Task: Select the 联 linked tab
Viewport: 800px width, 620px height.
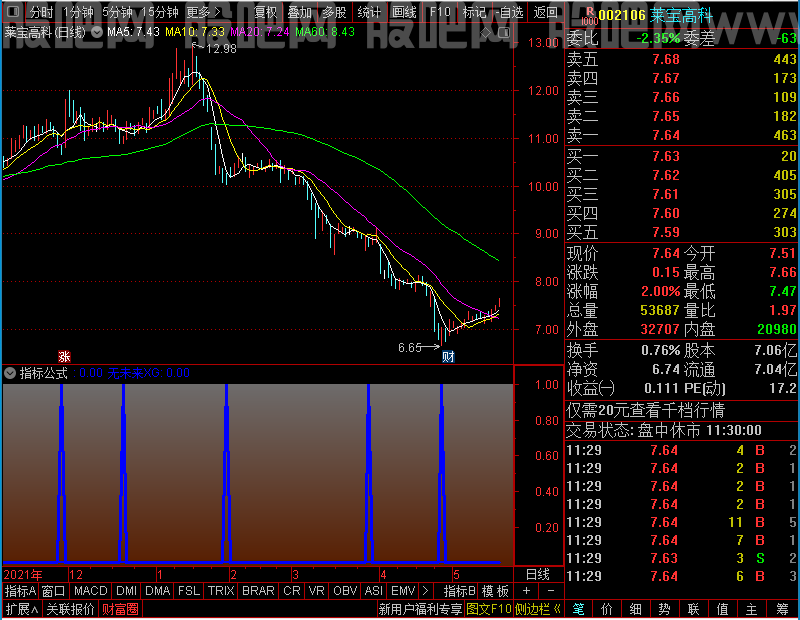Action: point(693,609)
